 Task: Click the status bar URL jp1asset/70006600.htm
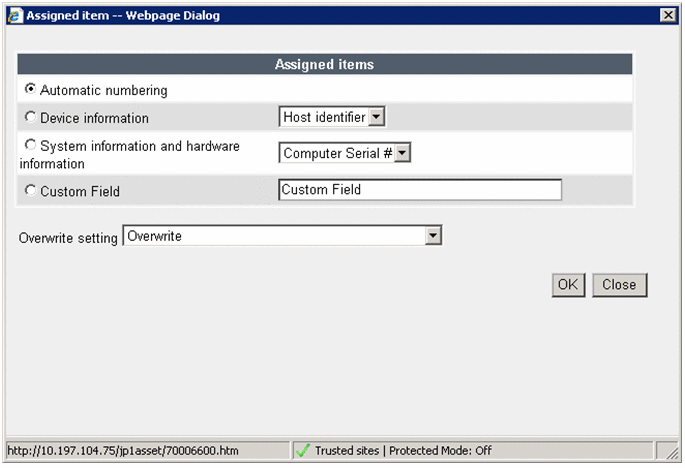click(x=123, y=451)
